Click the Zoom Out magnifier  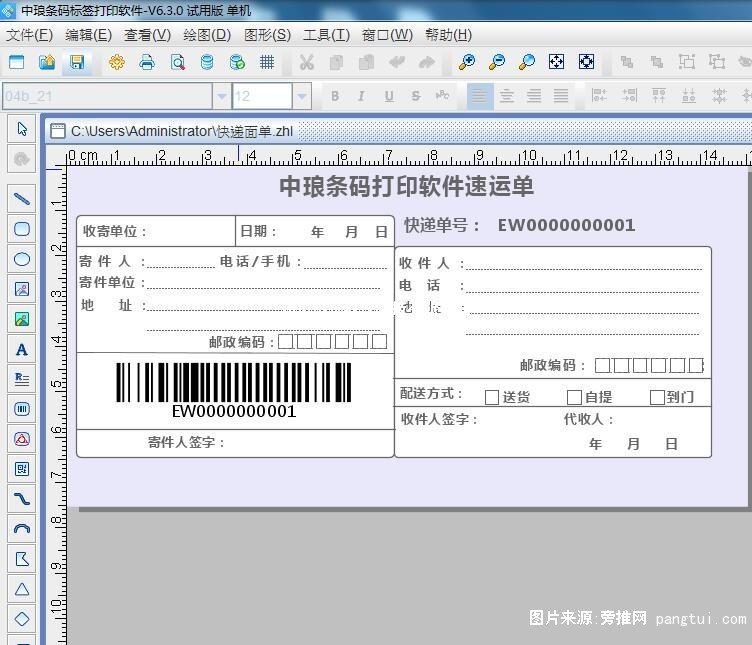pos(497,62)
